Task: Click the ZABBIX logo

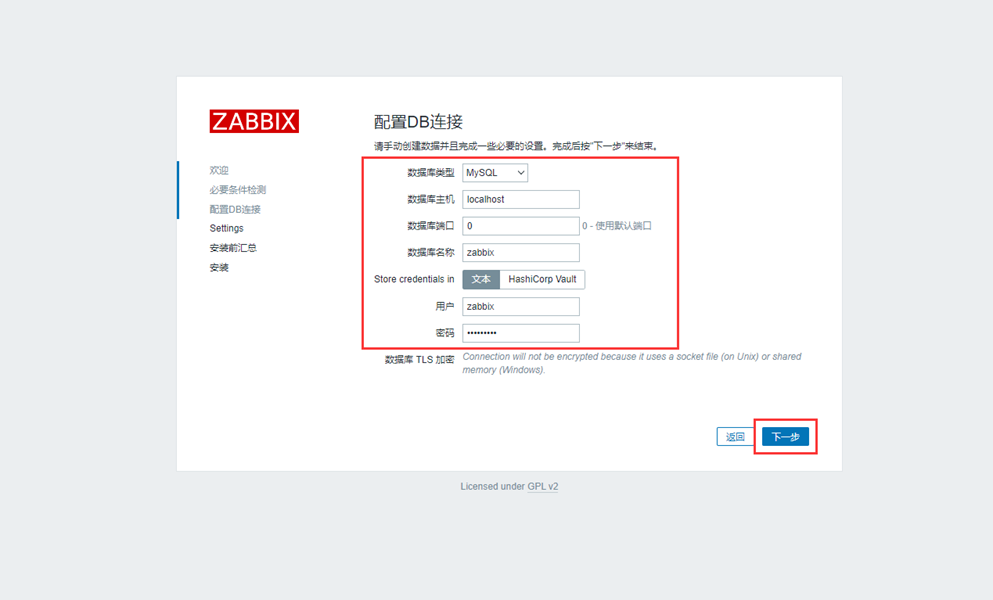Action: (x=254, y=121)
